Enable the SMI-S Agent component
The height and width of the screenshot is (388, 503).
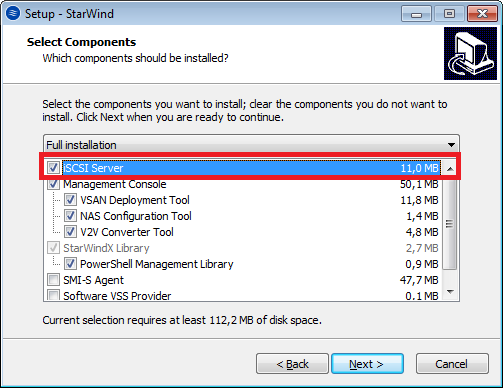click(x=53, y=280)
